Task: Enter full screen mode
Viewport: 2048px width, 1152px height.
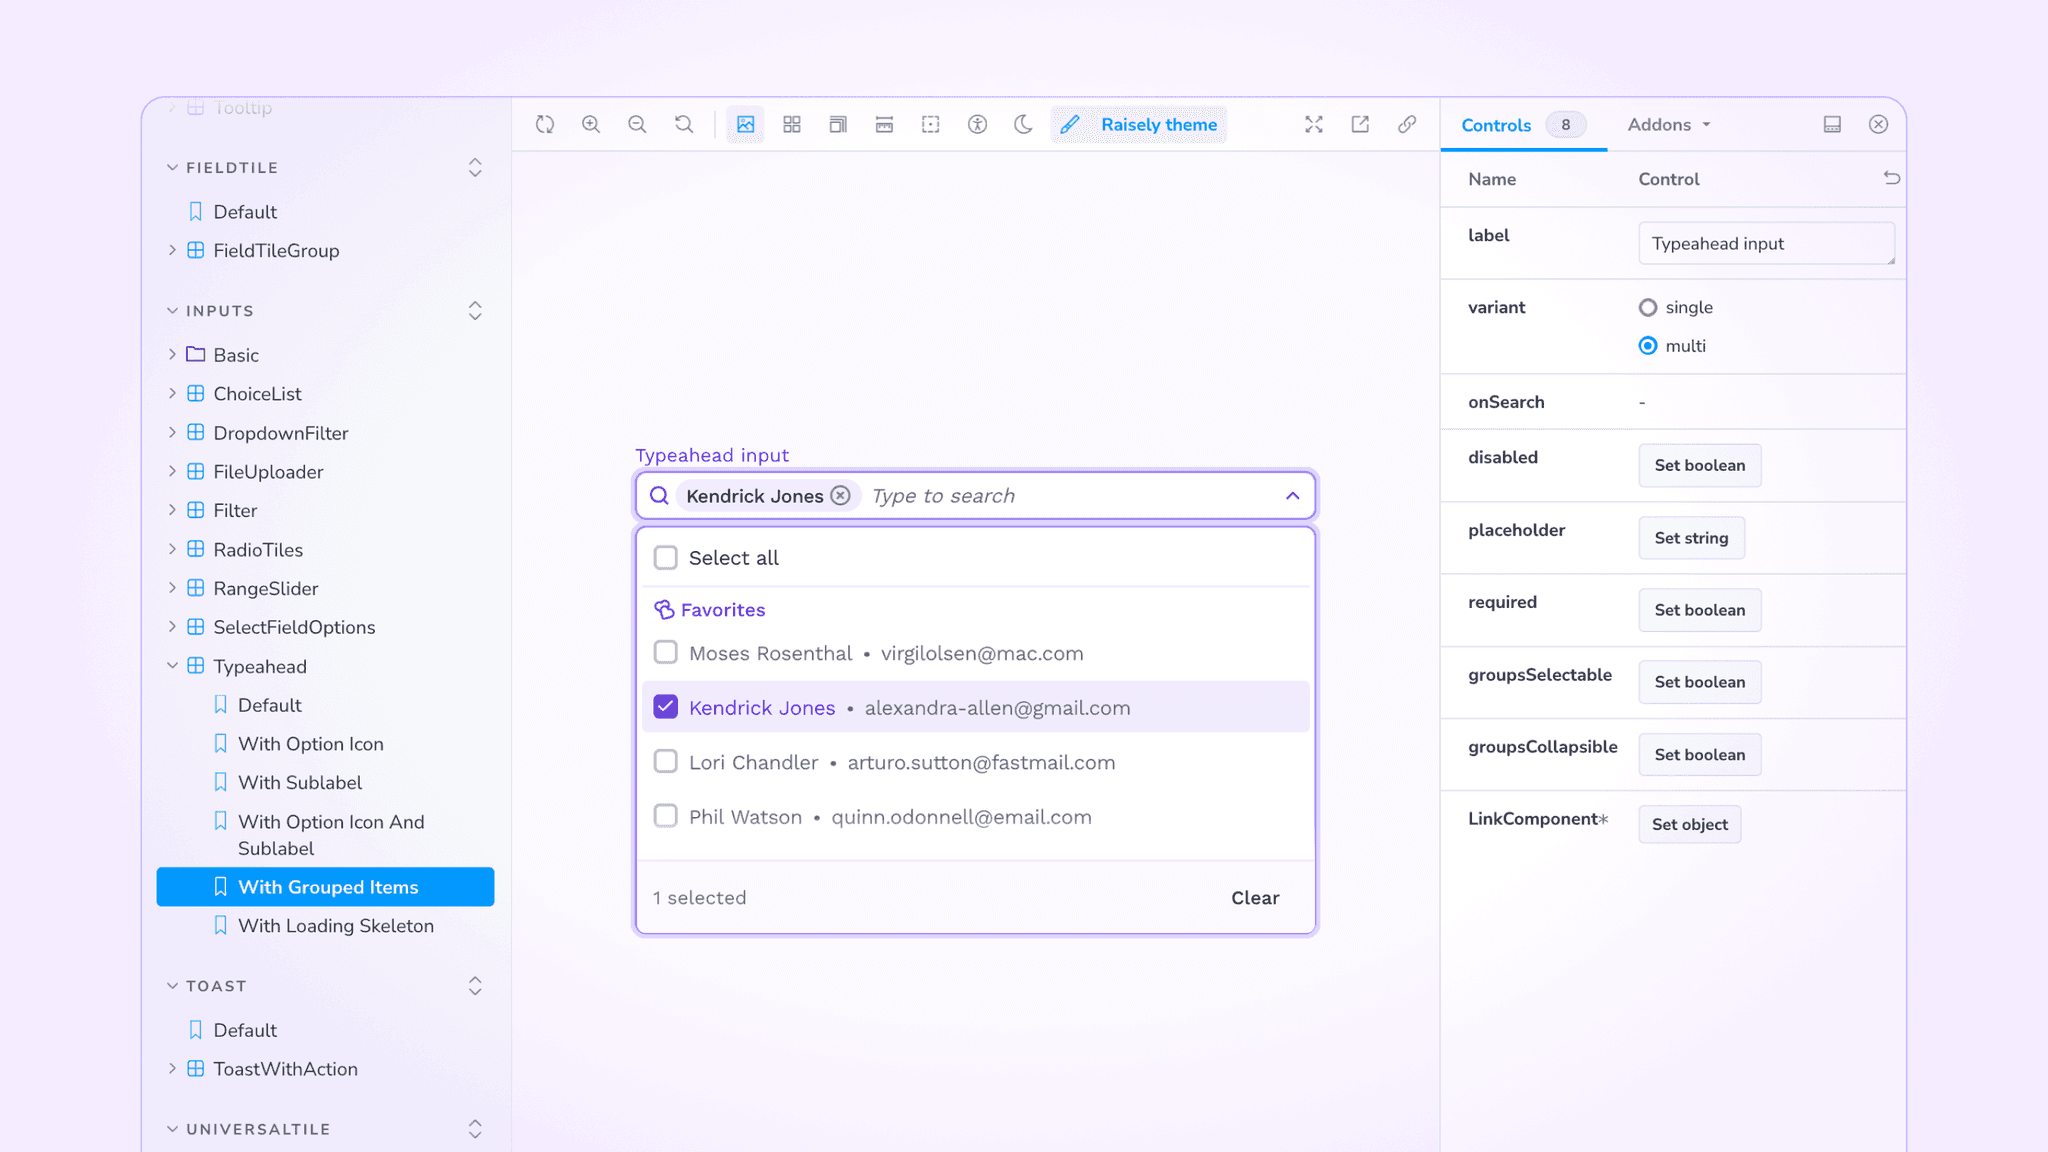Action: (x=1314, y=124)
